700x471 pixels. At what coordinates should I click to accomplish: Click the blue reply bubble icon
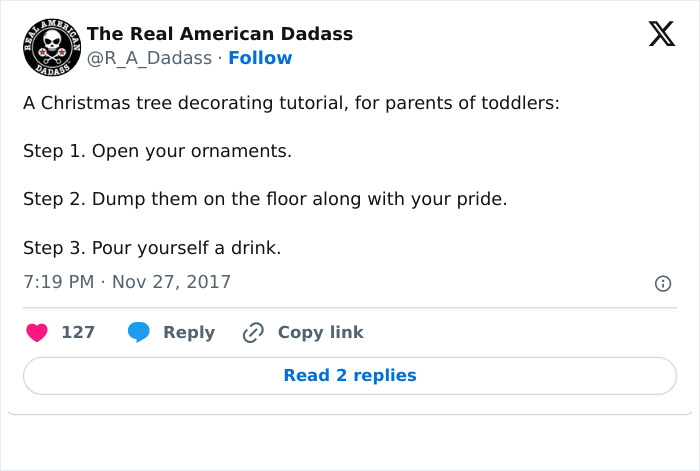pos(139,332)
